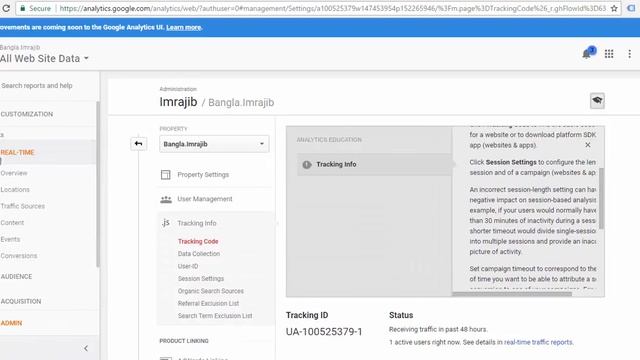The image size is (640, 360).
Task: Open Real-Time Conversions report
Action: click(x=19, y=256)
